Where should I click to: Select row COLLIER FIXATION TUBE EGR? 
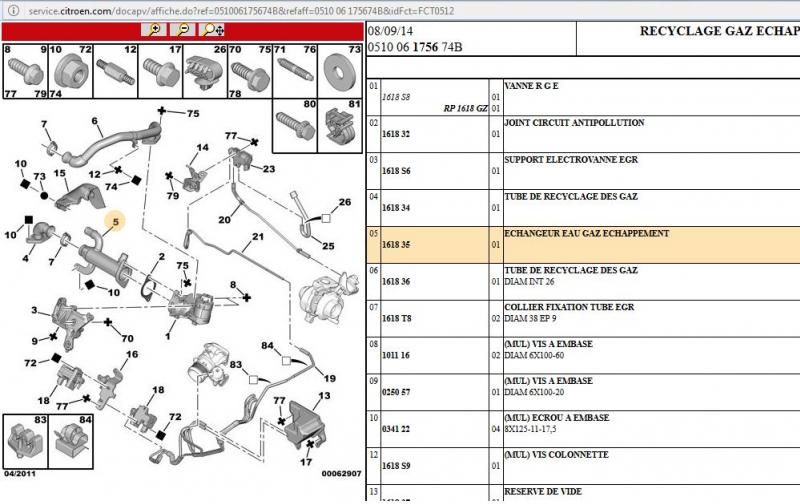(583, 318)
